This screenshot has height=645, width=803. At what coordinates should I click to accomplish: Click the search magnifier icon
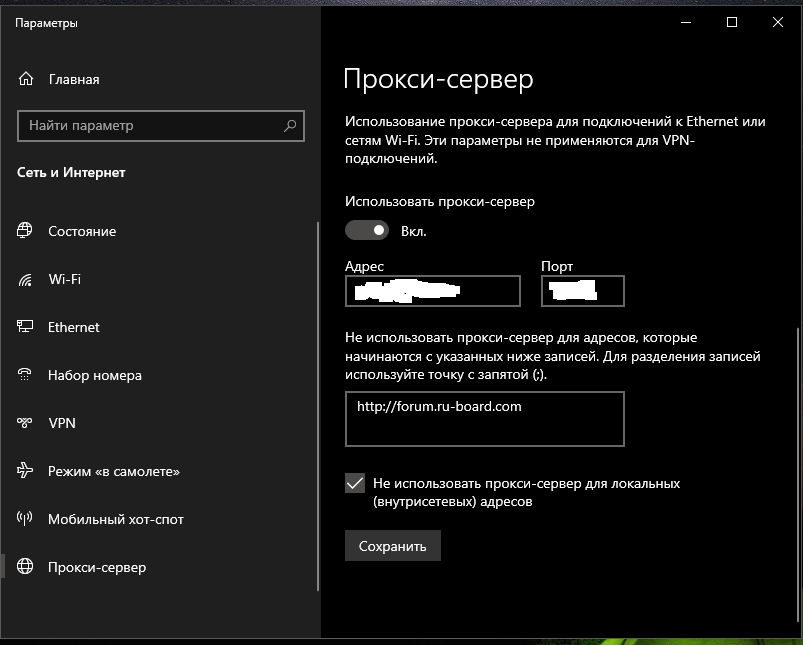coord(290,126)
